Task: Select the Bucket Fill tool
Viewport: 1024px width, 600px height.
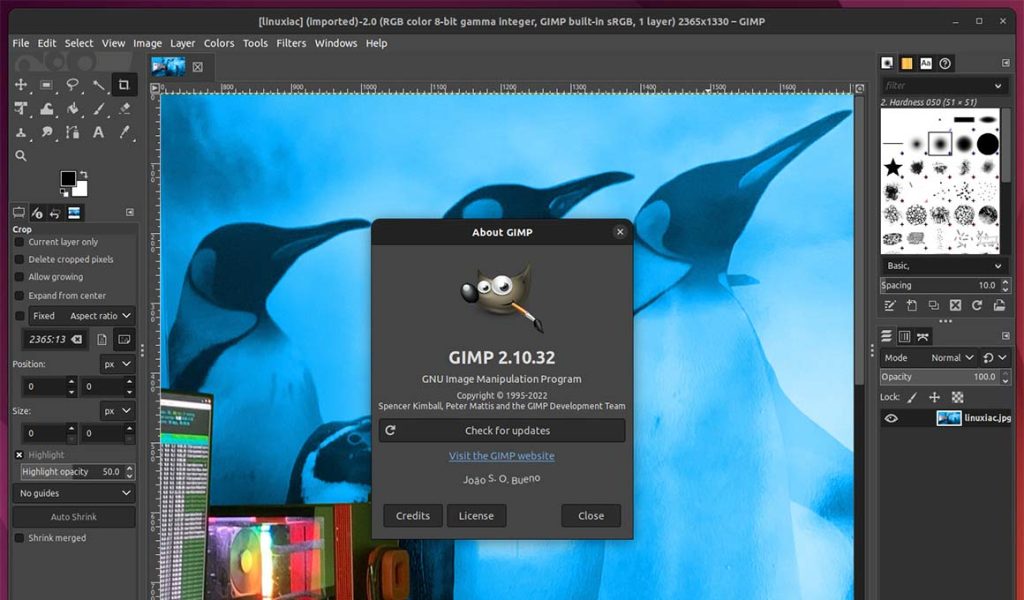Action: 72,109
